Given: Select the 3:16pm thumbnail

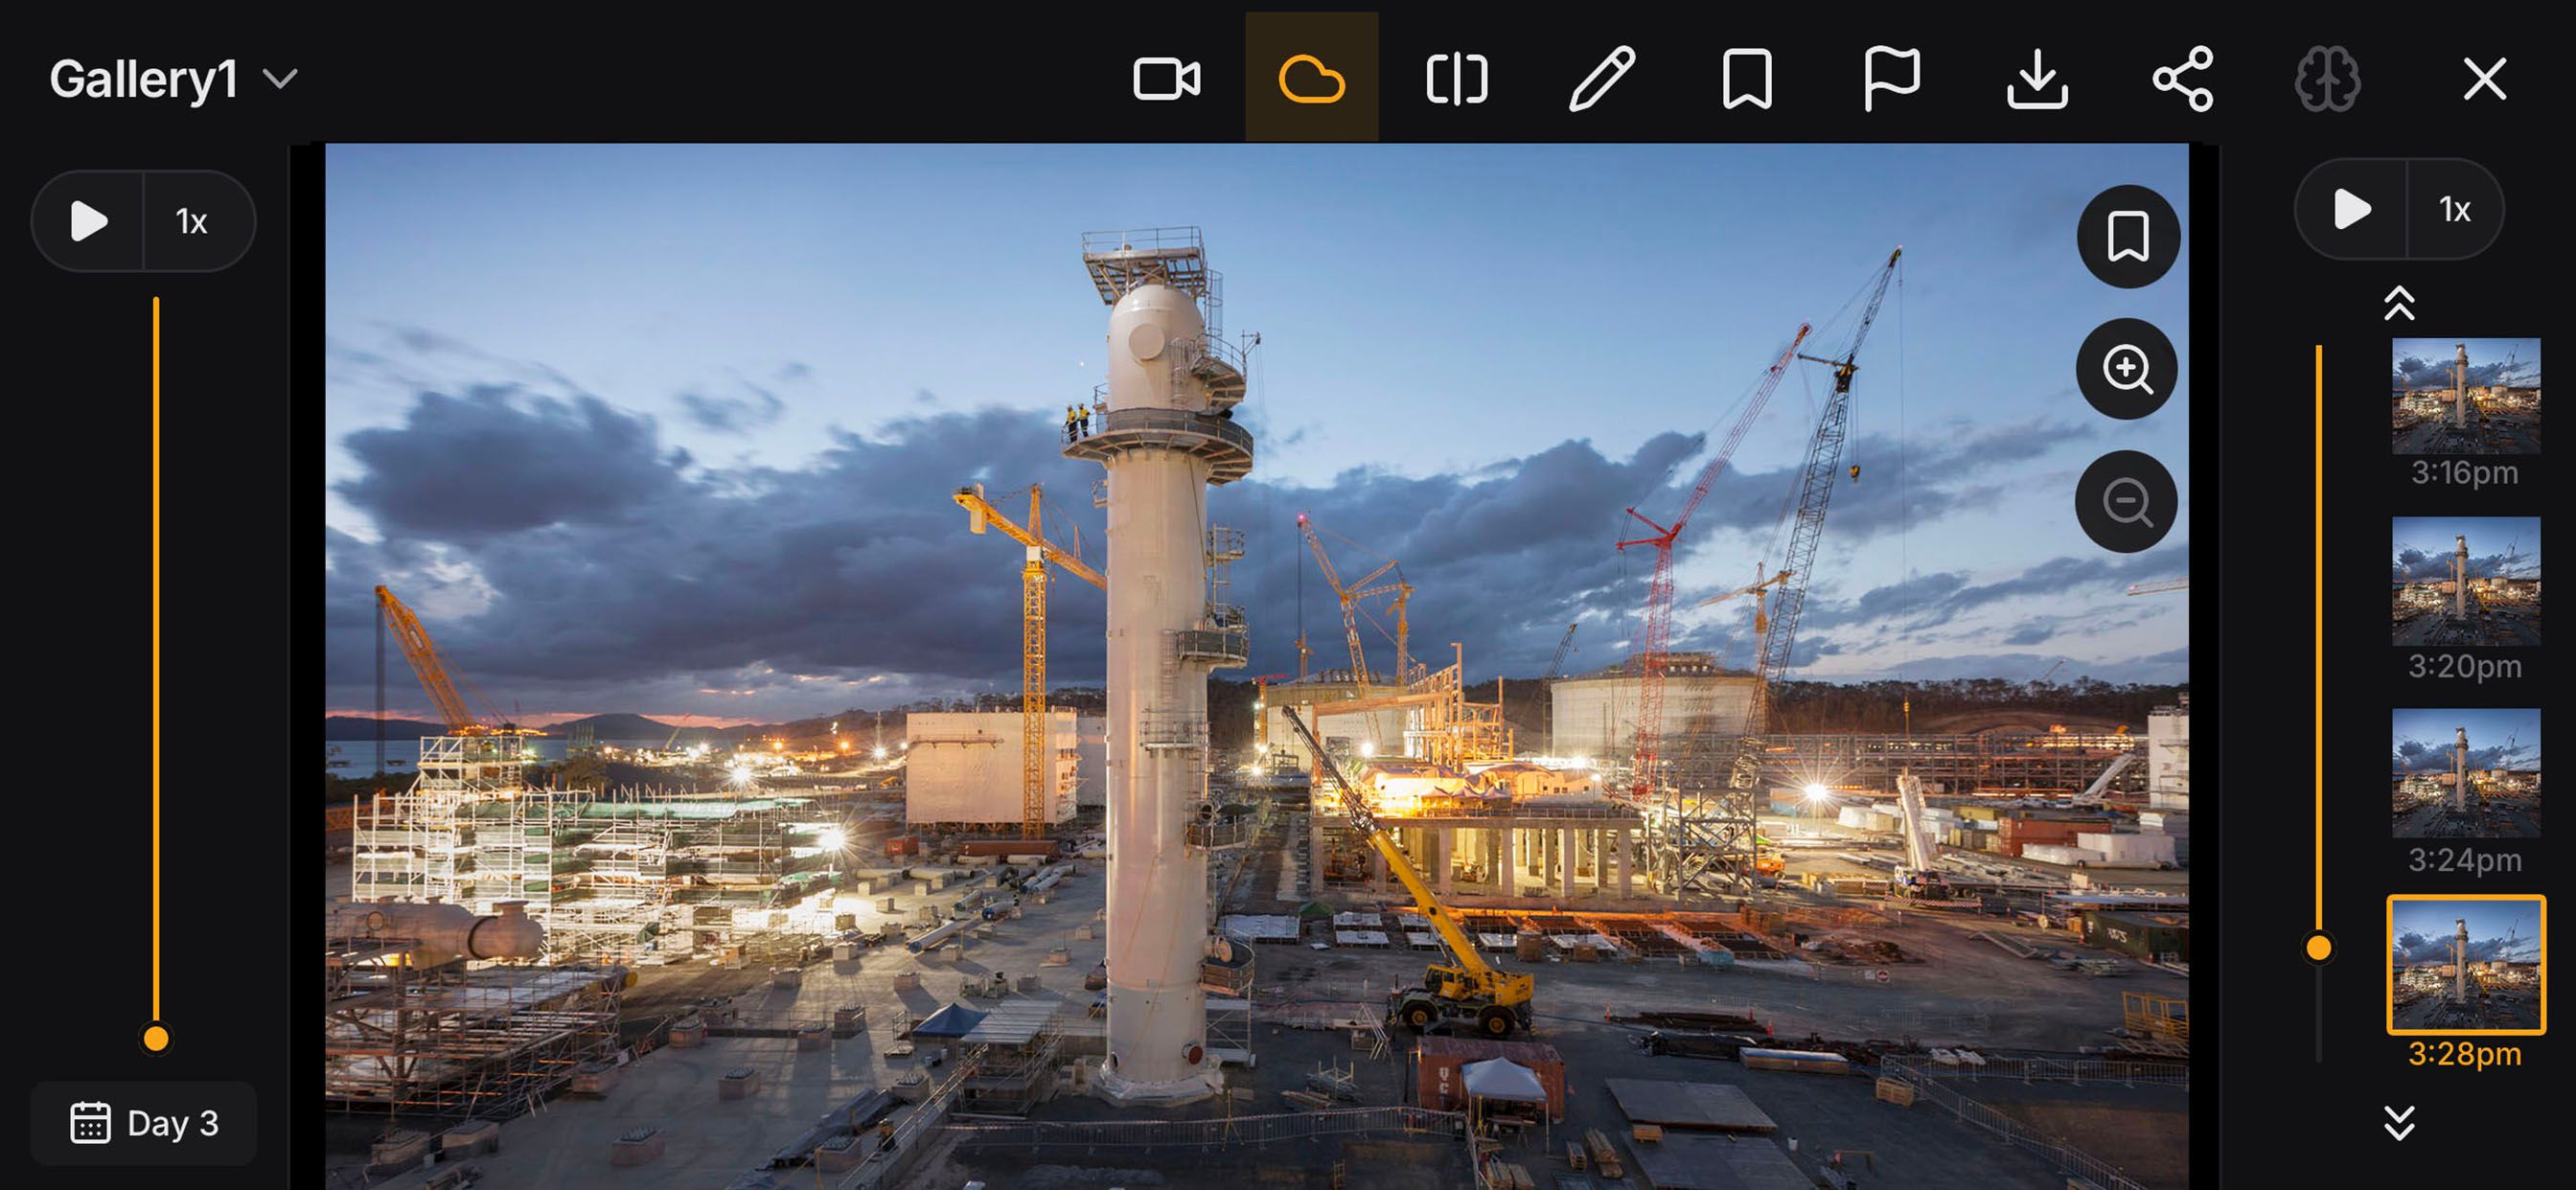Looking at the screenshot, I should tap(2465, 395).
